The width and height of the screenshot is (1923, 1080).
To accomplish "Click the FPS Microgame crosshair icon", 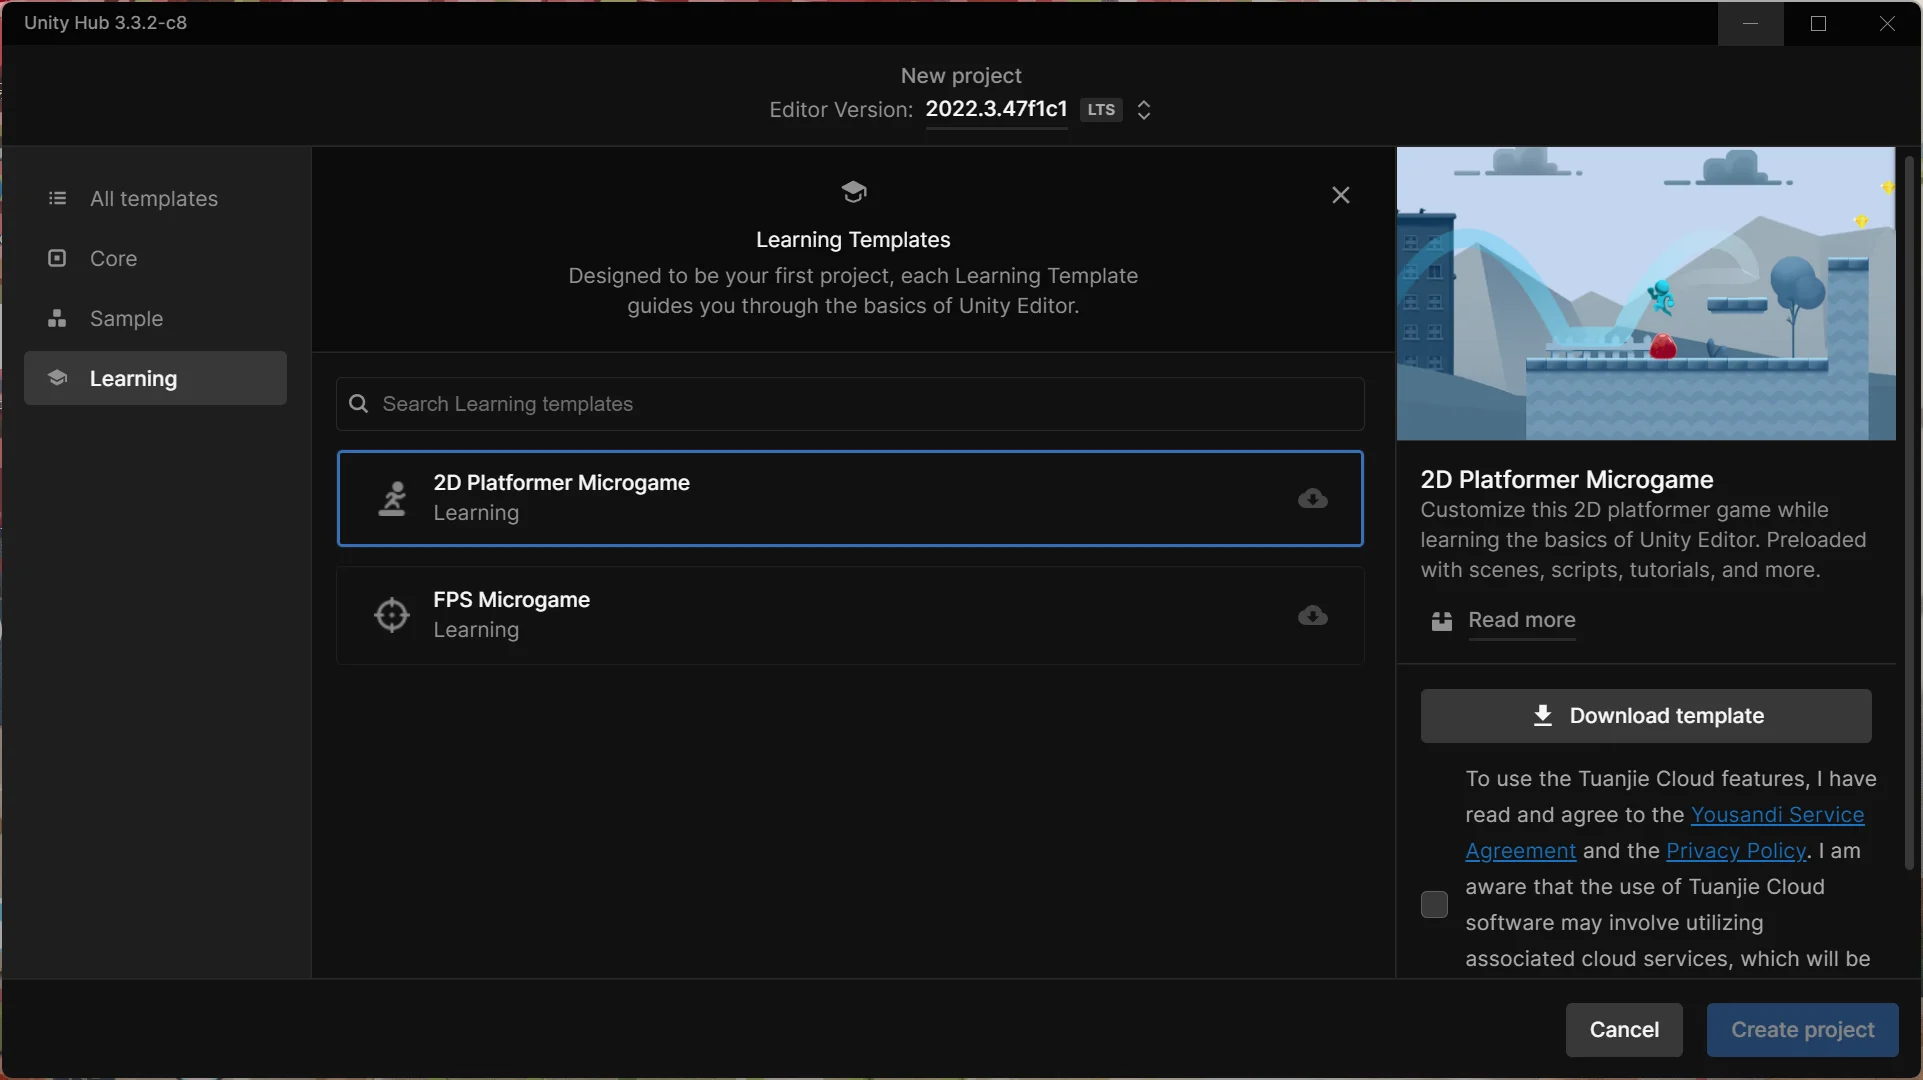I will [391, 614].
